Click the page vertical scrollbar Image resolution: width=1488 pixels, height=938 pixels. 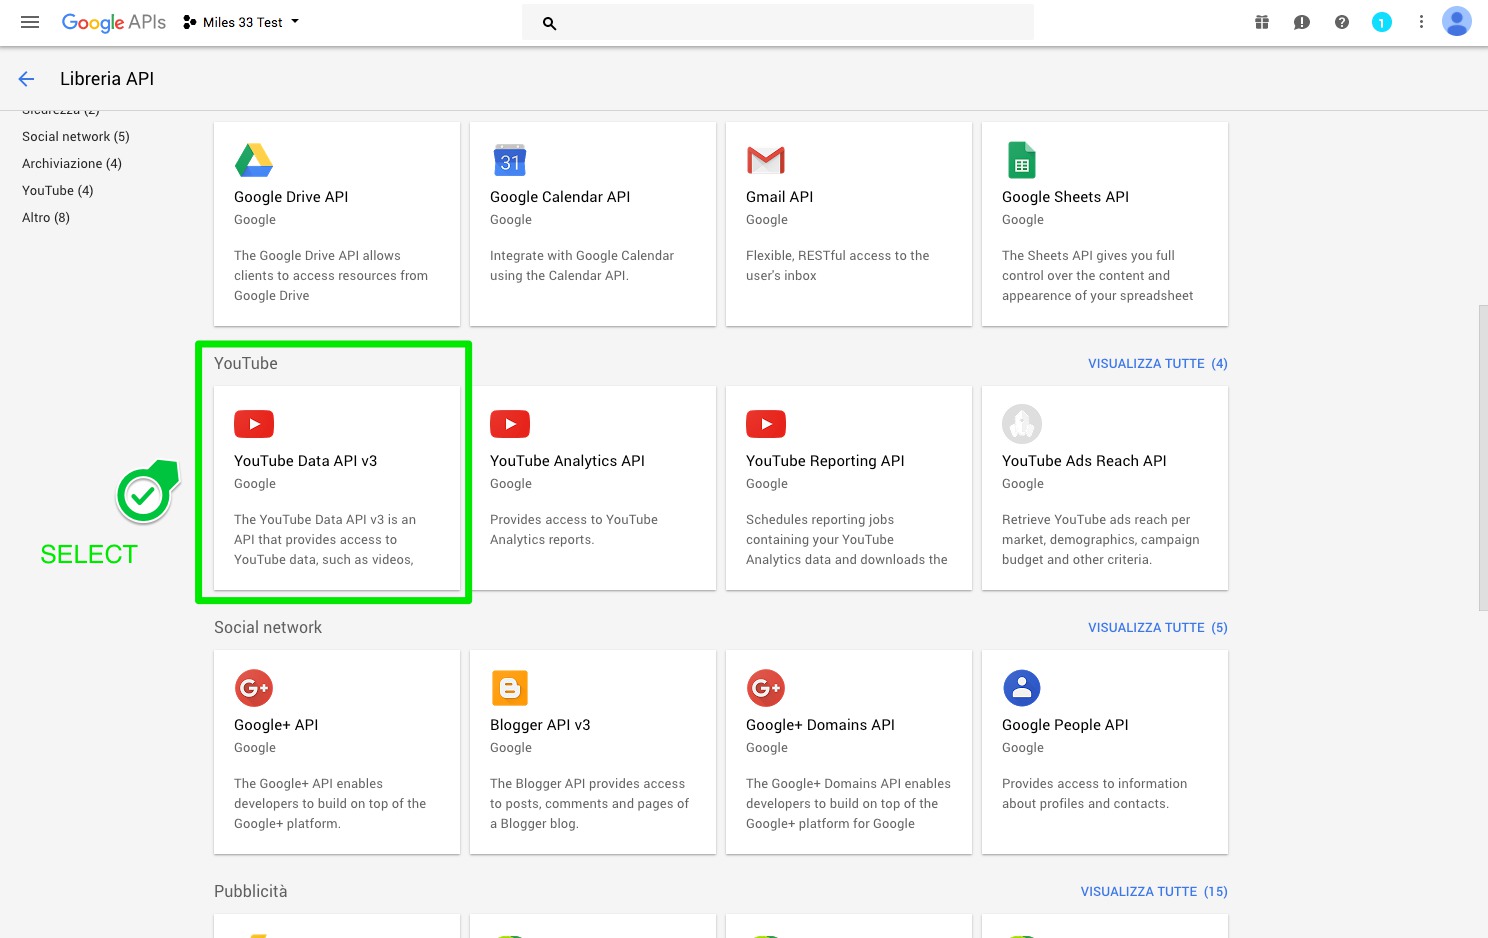point(1482,458)
